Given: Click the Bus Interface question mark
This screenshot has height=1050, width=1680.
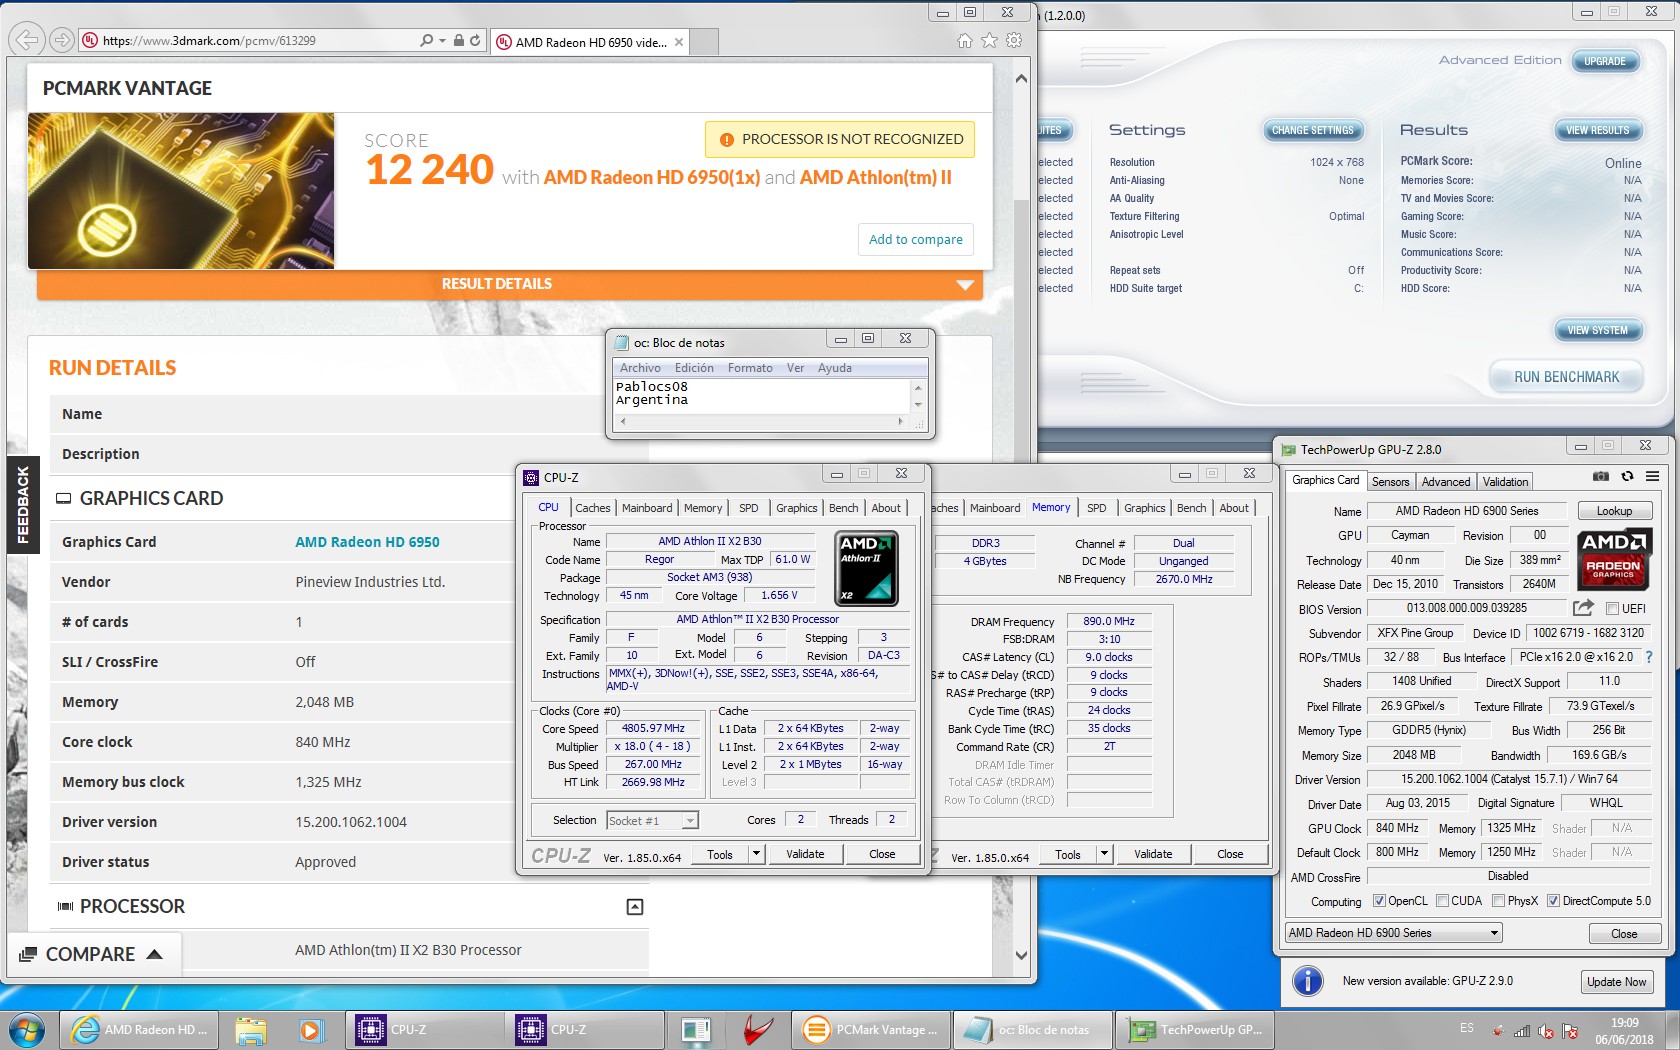Looking at the screenshot, I should point(1649,657).
